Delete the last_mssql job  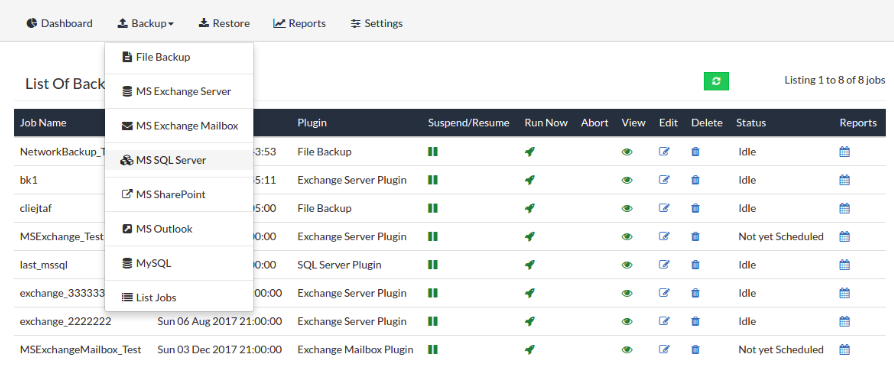[x=695, y=265]
